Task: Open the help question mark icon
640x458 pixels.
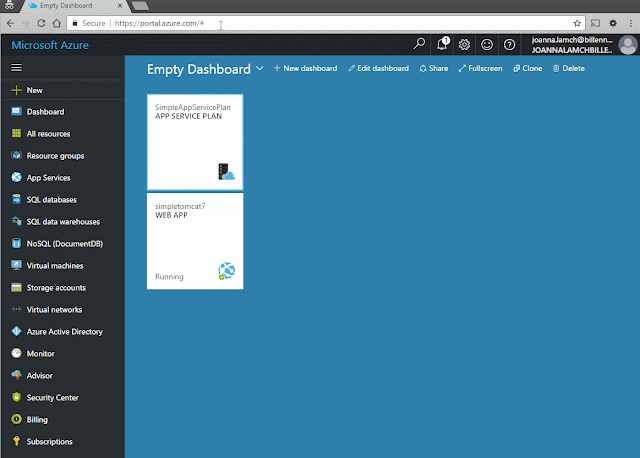Action: click(x=509, y=44)
